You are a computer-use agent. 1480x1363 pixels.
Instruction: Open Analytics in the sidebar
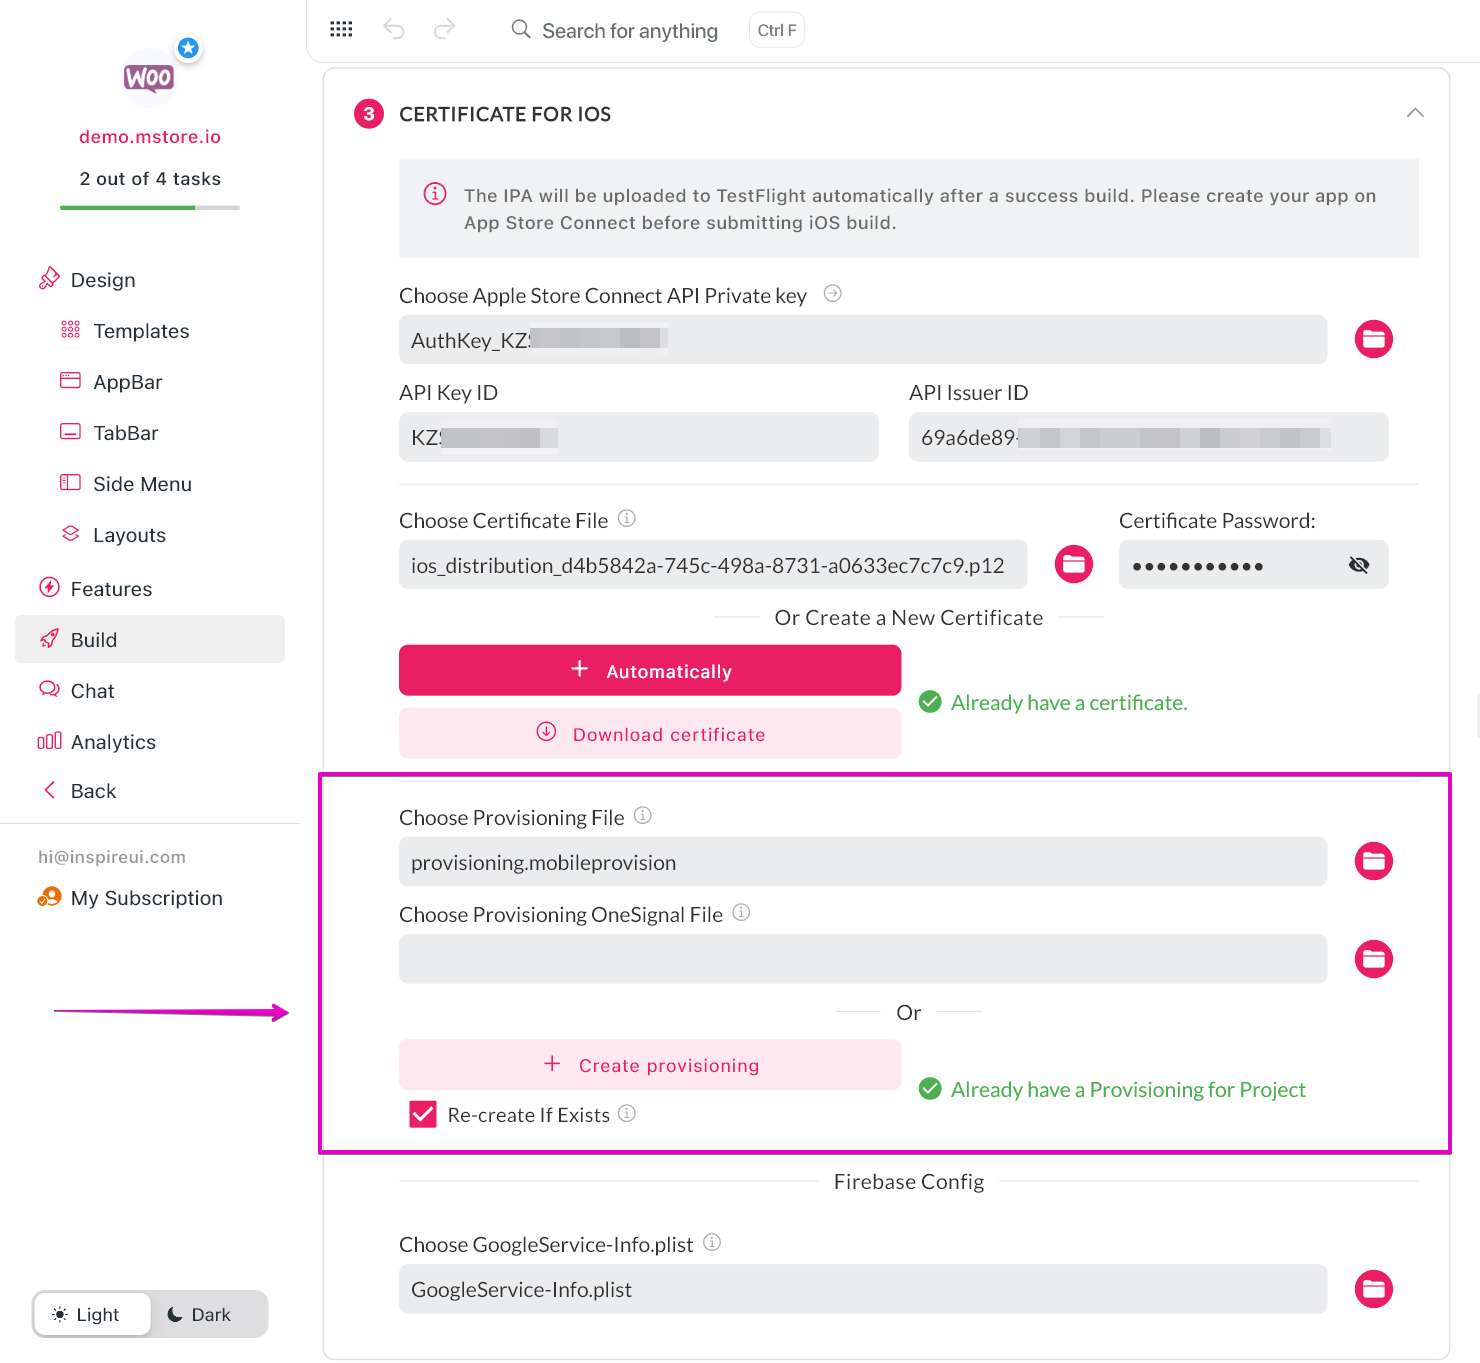click(x=113, y=742)
